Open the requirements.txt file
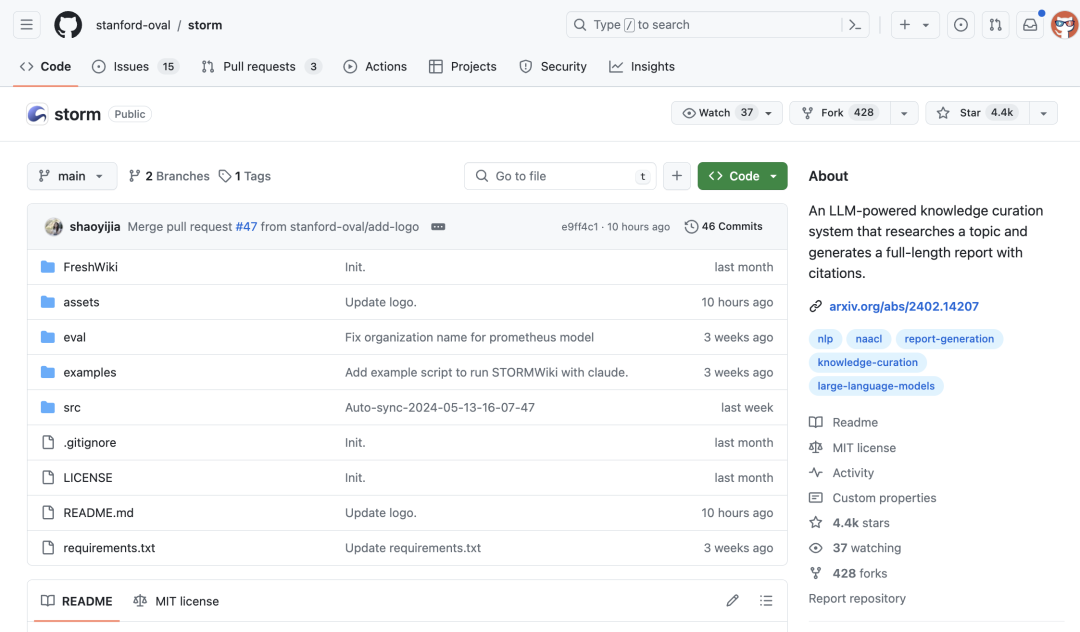This screenshot has height=632, width=1080. pos(109,548)
